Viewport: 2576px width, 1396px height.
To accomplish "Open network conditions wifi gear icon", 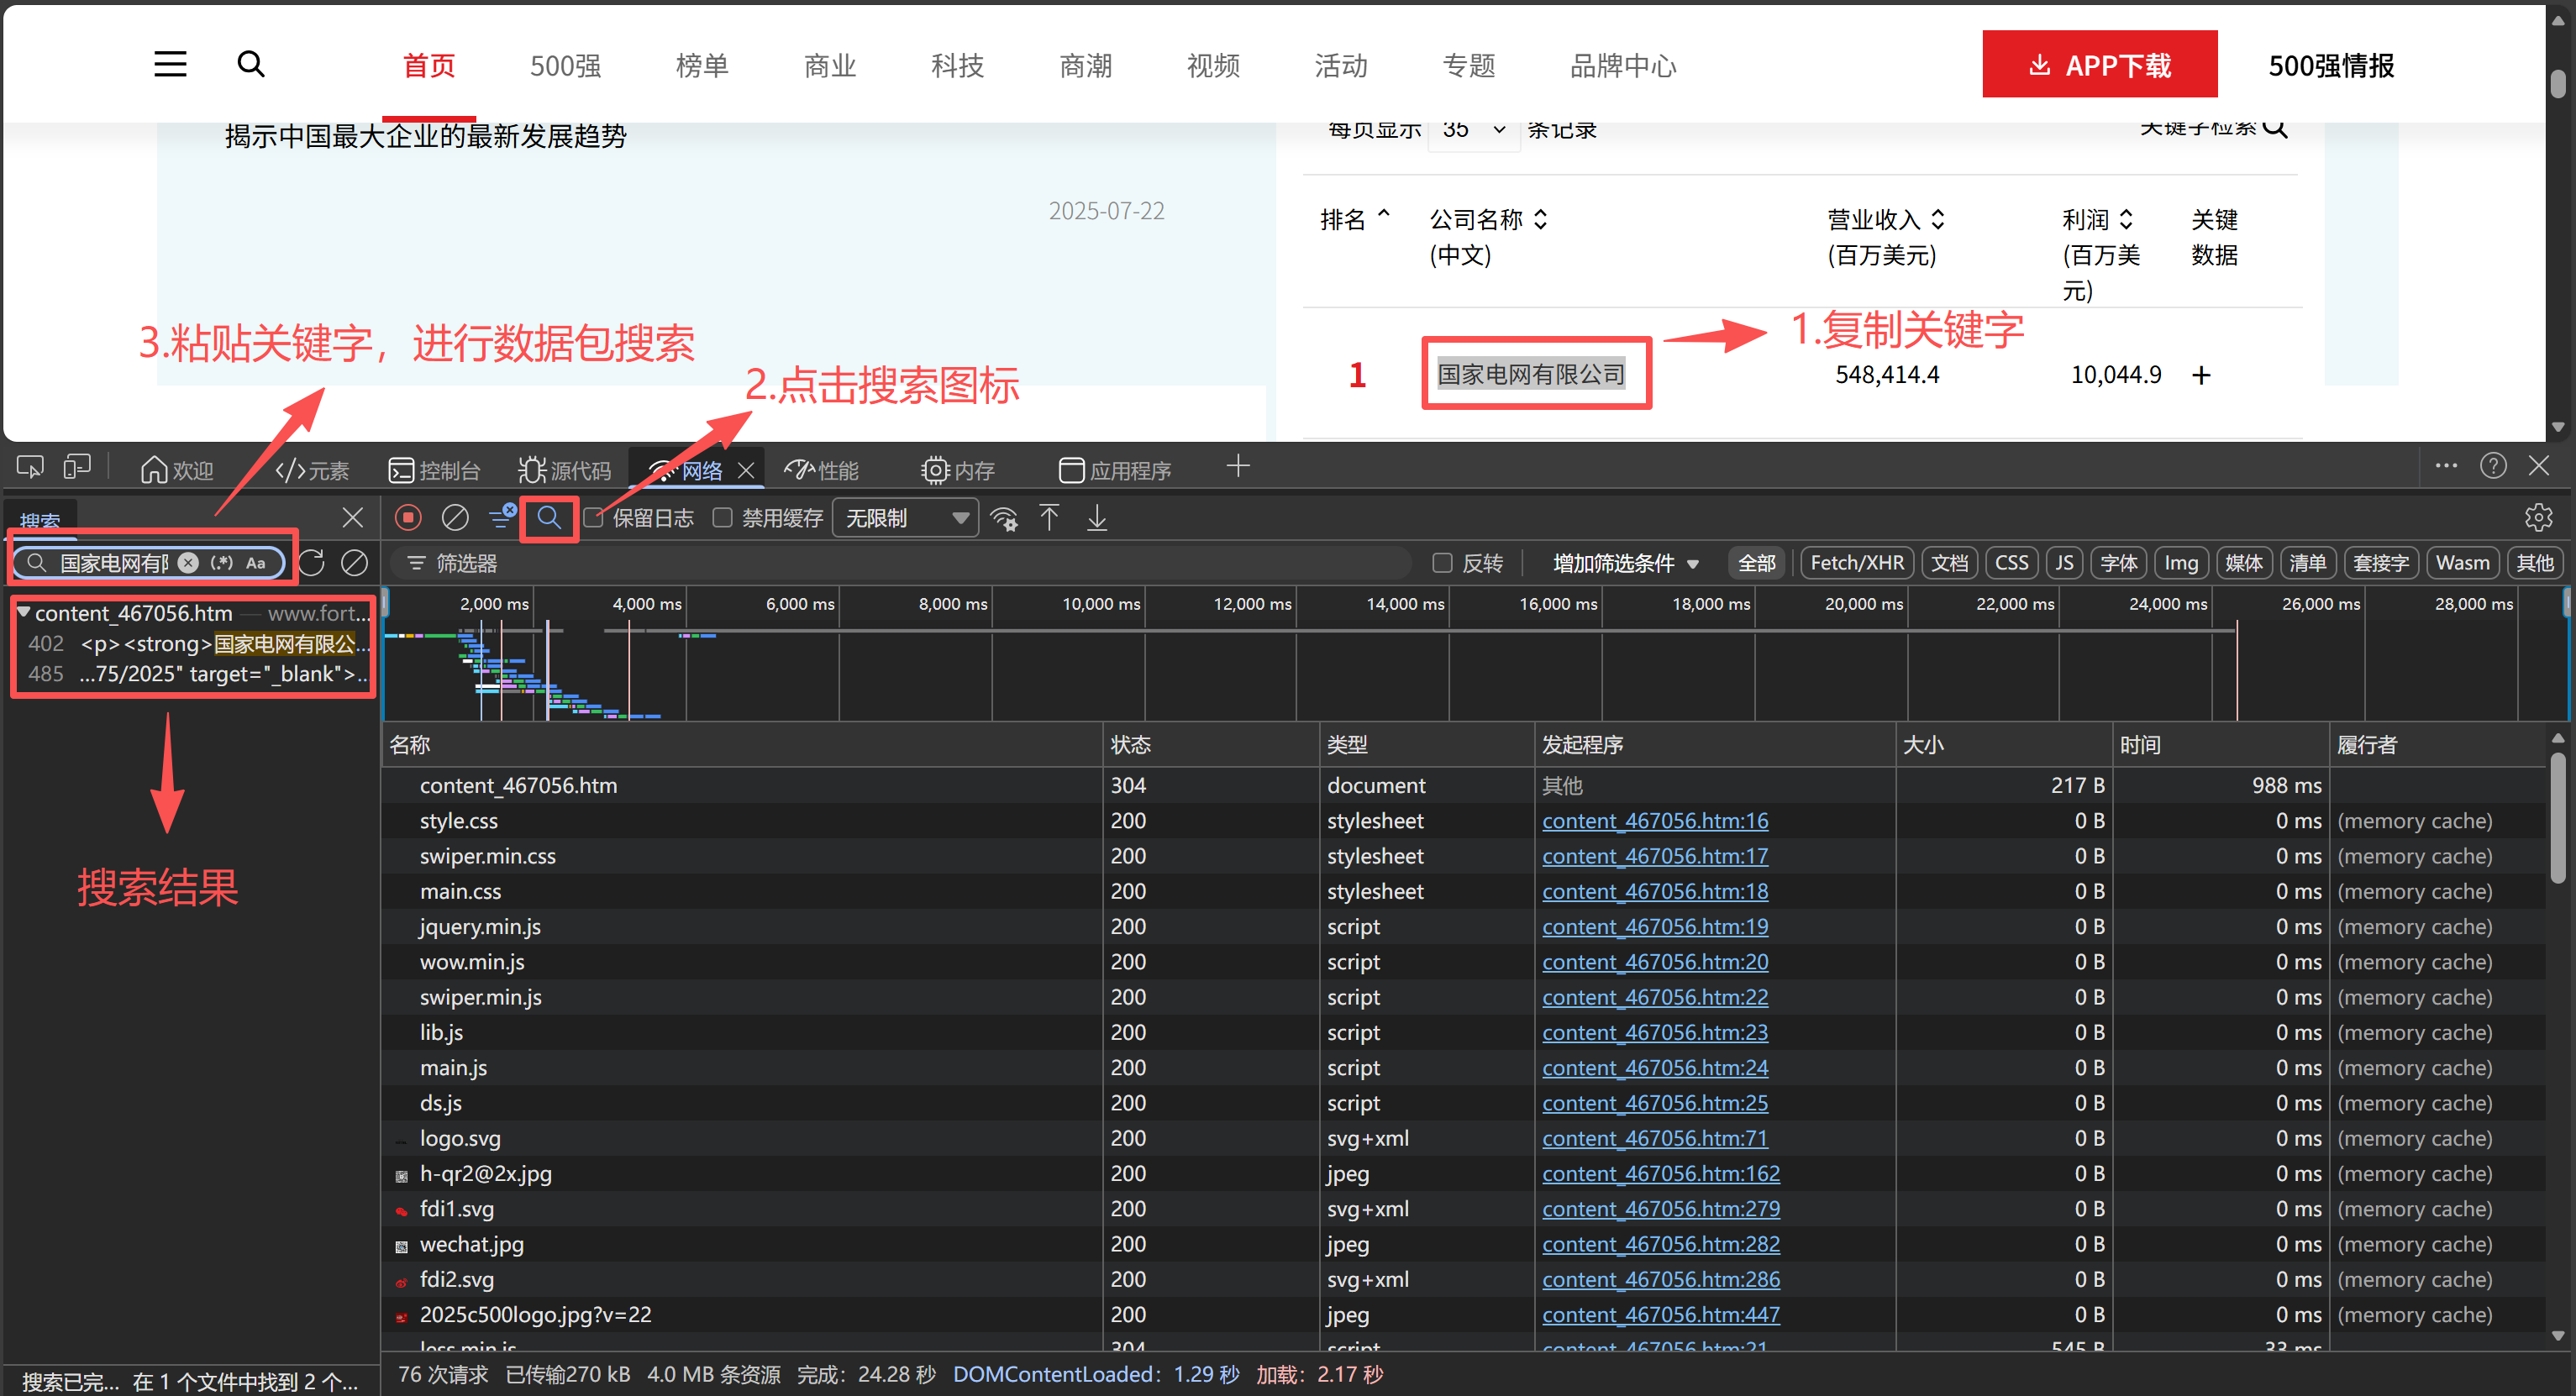I will point(1004,518).
